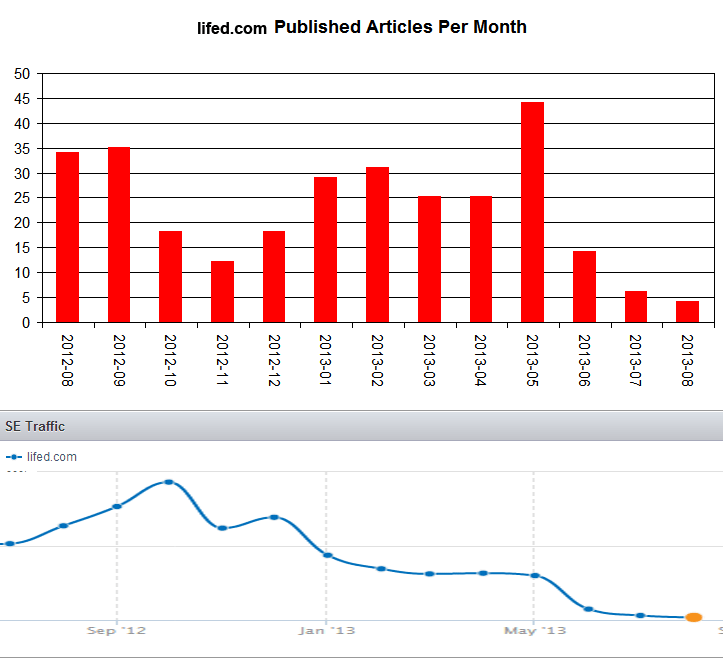The height and width of the screenshot is (664, 723).
Task: Click the Sep '12 data point on the traffic line
Action: [117, 506]
